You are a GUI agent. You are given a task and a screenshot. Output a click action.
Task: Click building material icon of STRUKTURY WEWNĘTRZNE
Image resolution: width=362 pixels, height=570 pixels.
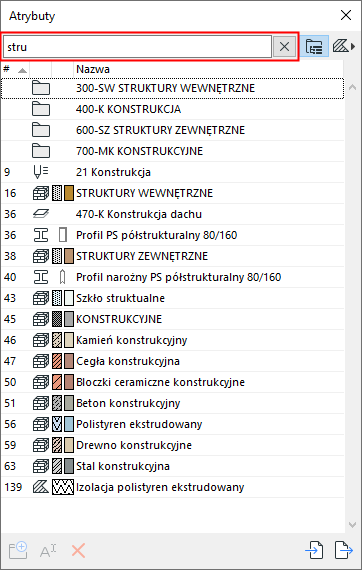(x=41, y=193)
